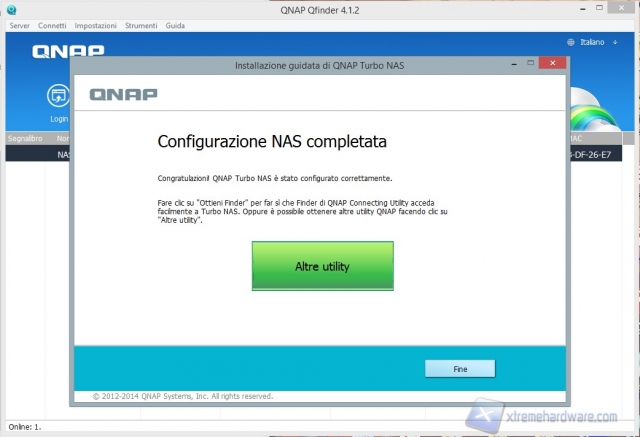
Task: Open the Connetti menu
Action: click(x=52, y=24)
